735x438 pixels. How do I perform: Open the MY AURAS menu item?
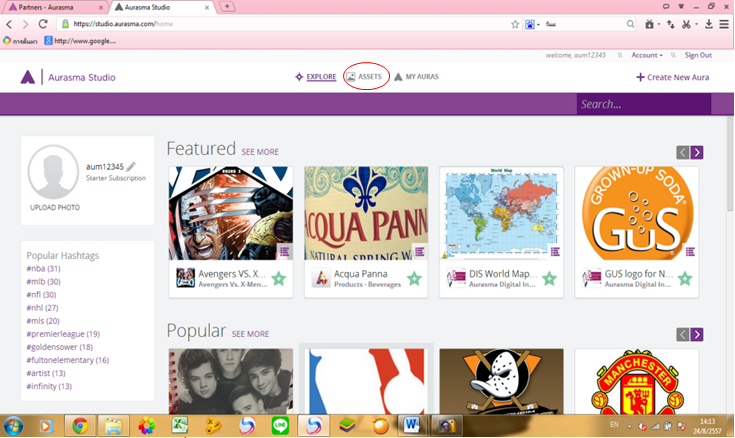coord(416,76)
